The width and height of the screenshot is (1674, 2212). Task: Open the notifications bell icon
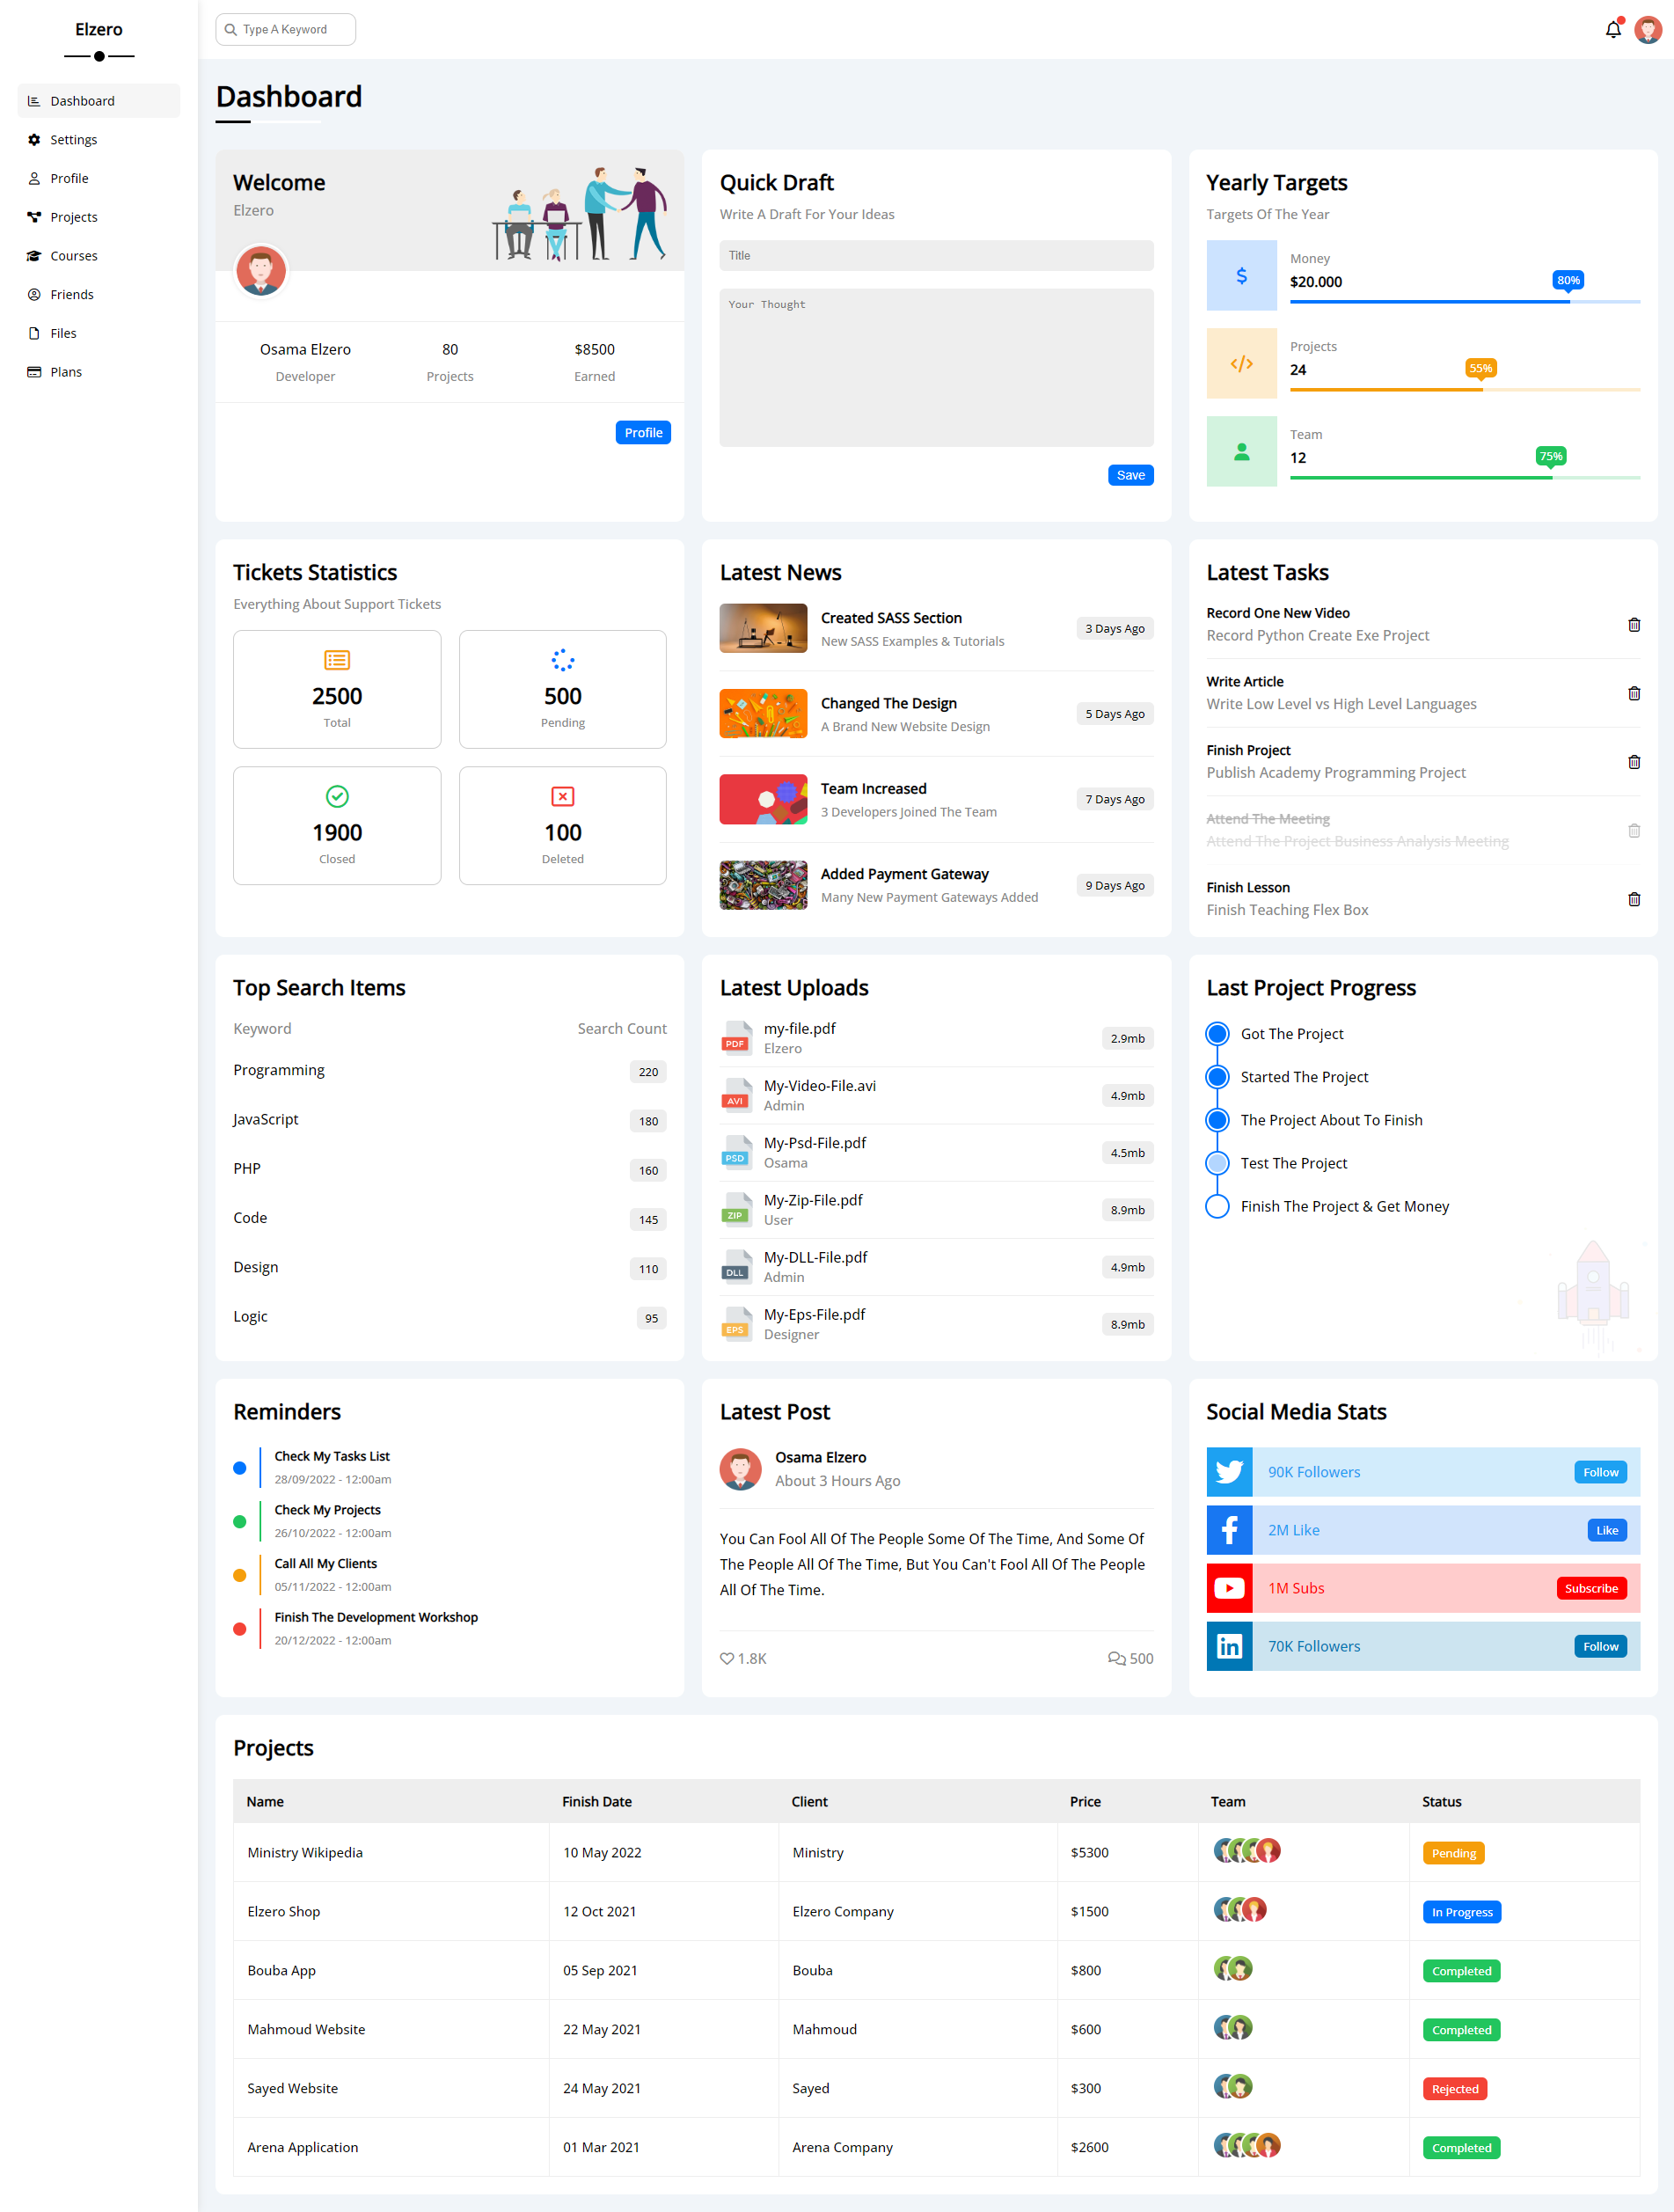click(1612, 30)
